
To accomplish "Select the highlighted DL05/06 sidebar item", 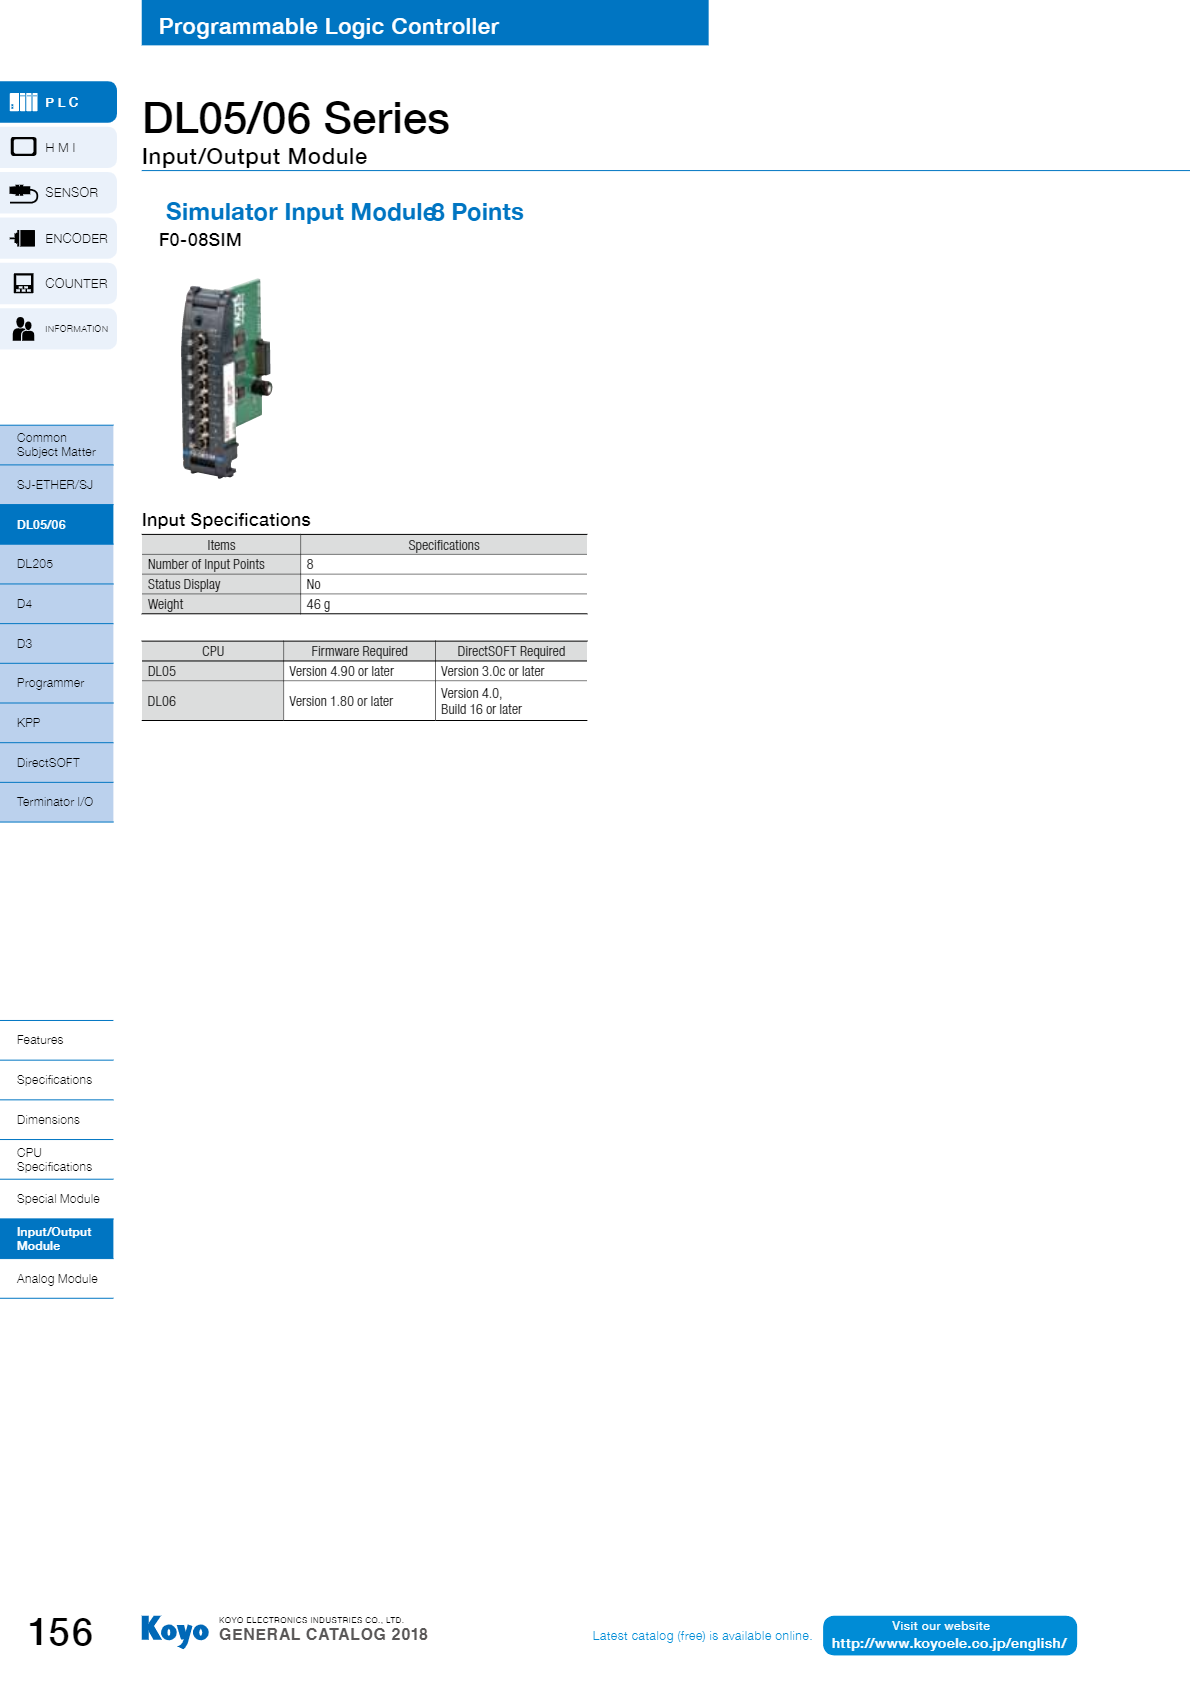I will coord(57,525).
